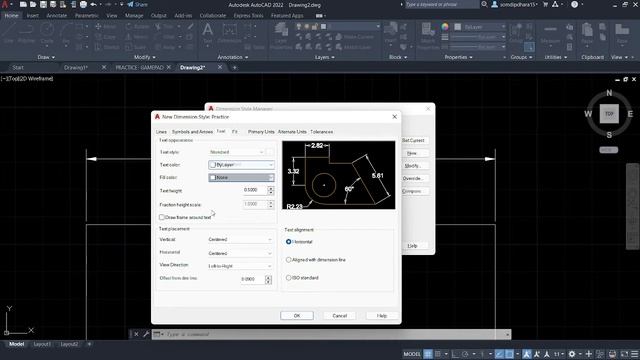Image resolution: width=640 pixels, height=360 pixels.
Task: Switch to Symbols and Arrows tab
Action: pyautogui.click(x=192, y=132)
